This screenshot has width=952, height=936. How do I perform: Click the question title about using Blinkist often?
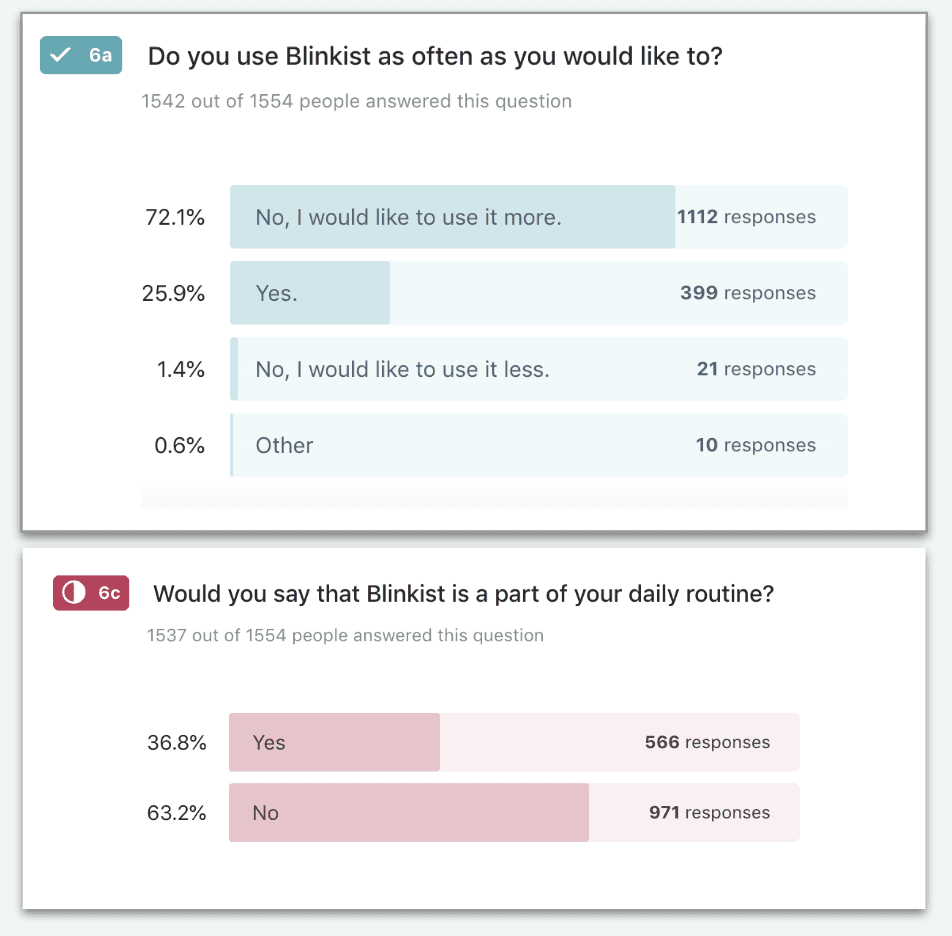(x=435, y=56)
